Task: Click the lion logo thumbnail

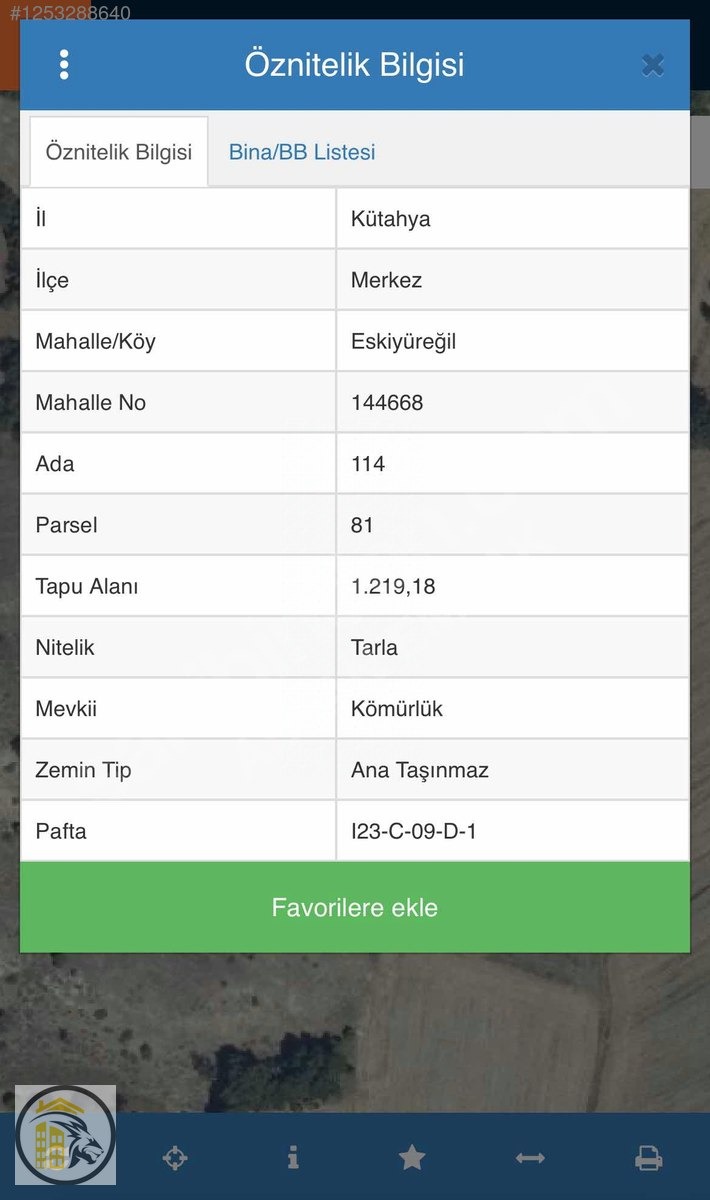Action: [66, 1135]
